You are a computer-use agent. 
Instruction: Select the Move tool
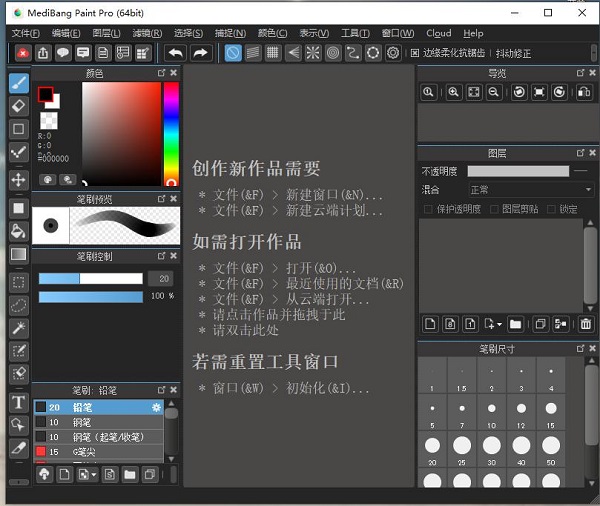(18, 180)
